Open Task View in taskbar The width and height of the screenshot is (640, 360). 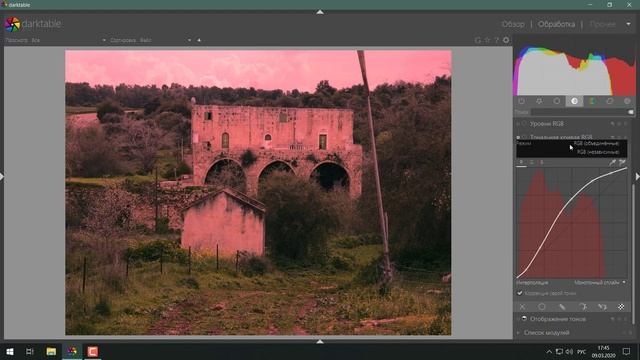[x=29, y=351]
